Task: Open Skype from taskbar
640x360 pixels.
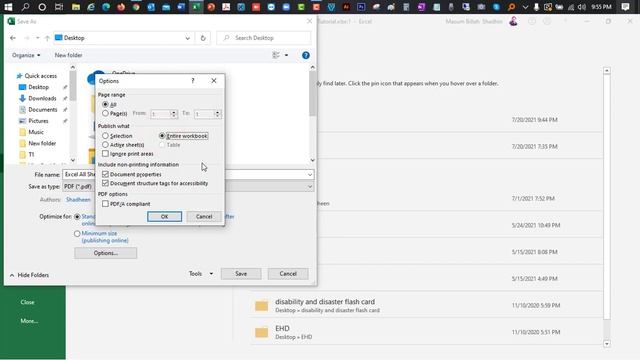Action: coord(496,7)
